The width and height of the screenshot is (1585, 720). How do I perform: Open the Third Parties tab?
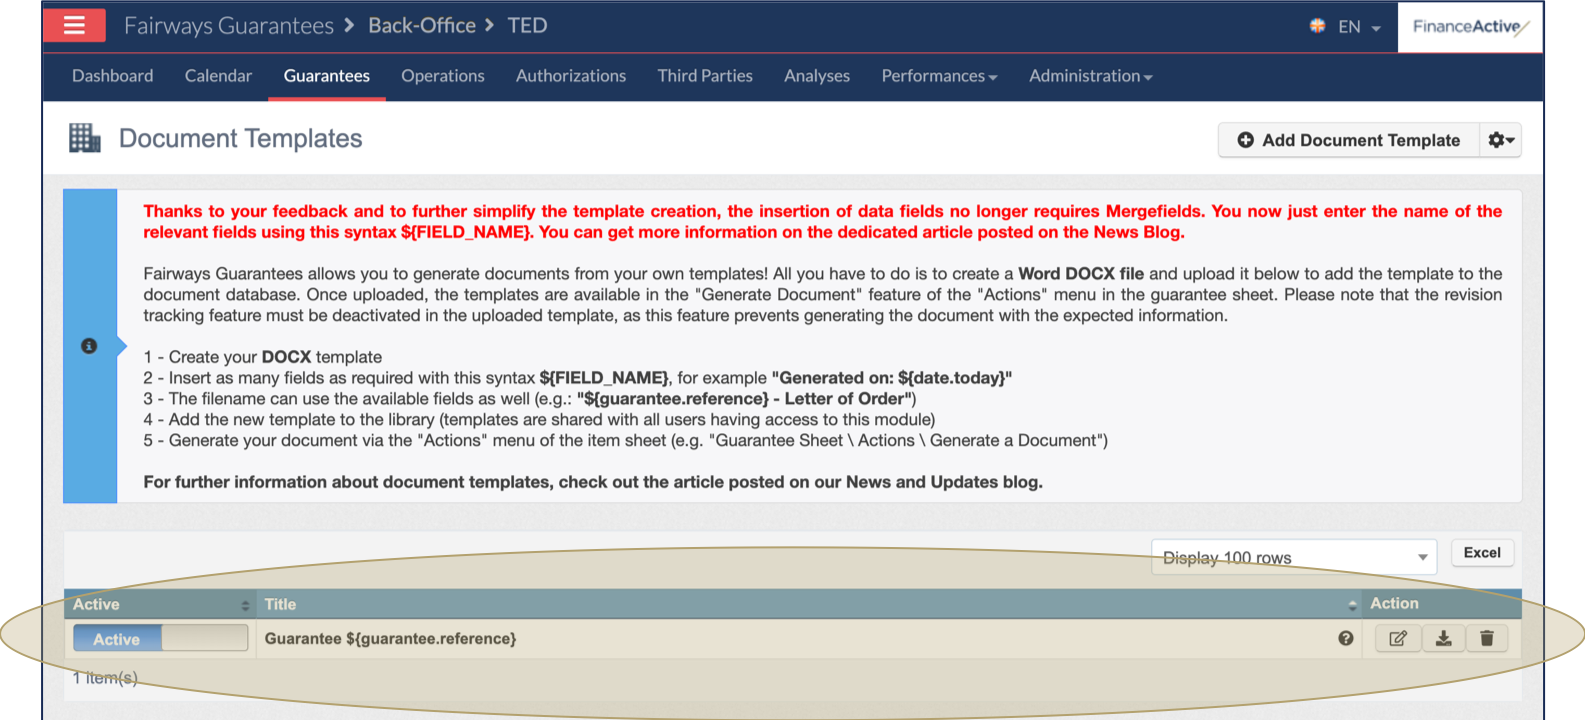click(x=705, y=77)
